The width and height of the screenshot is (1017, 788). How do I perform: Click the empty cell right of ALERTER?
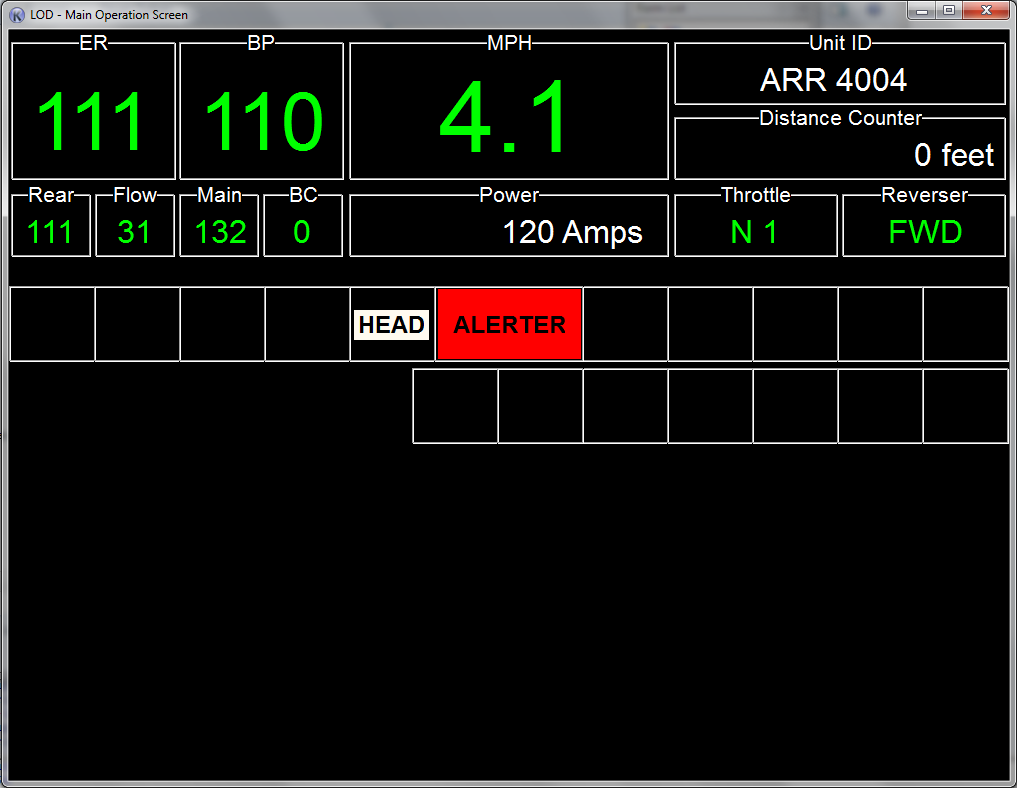tap(625, 325)
